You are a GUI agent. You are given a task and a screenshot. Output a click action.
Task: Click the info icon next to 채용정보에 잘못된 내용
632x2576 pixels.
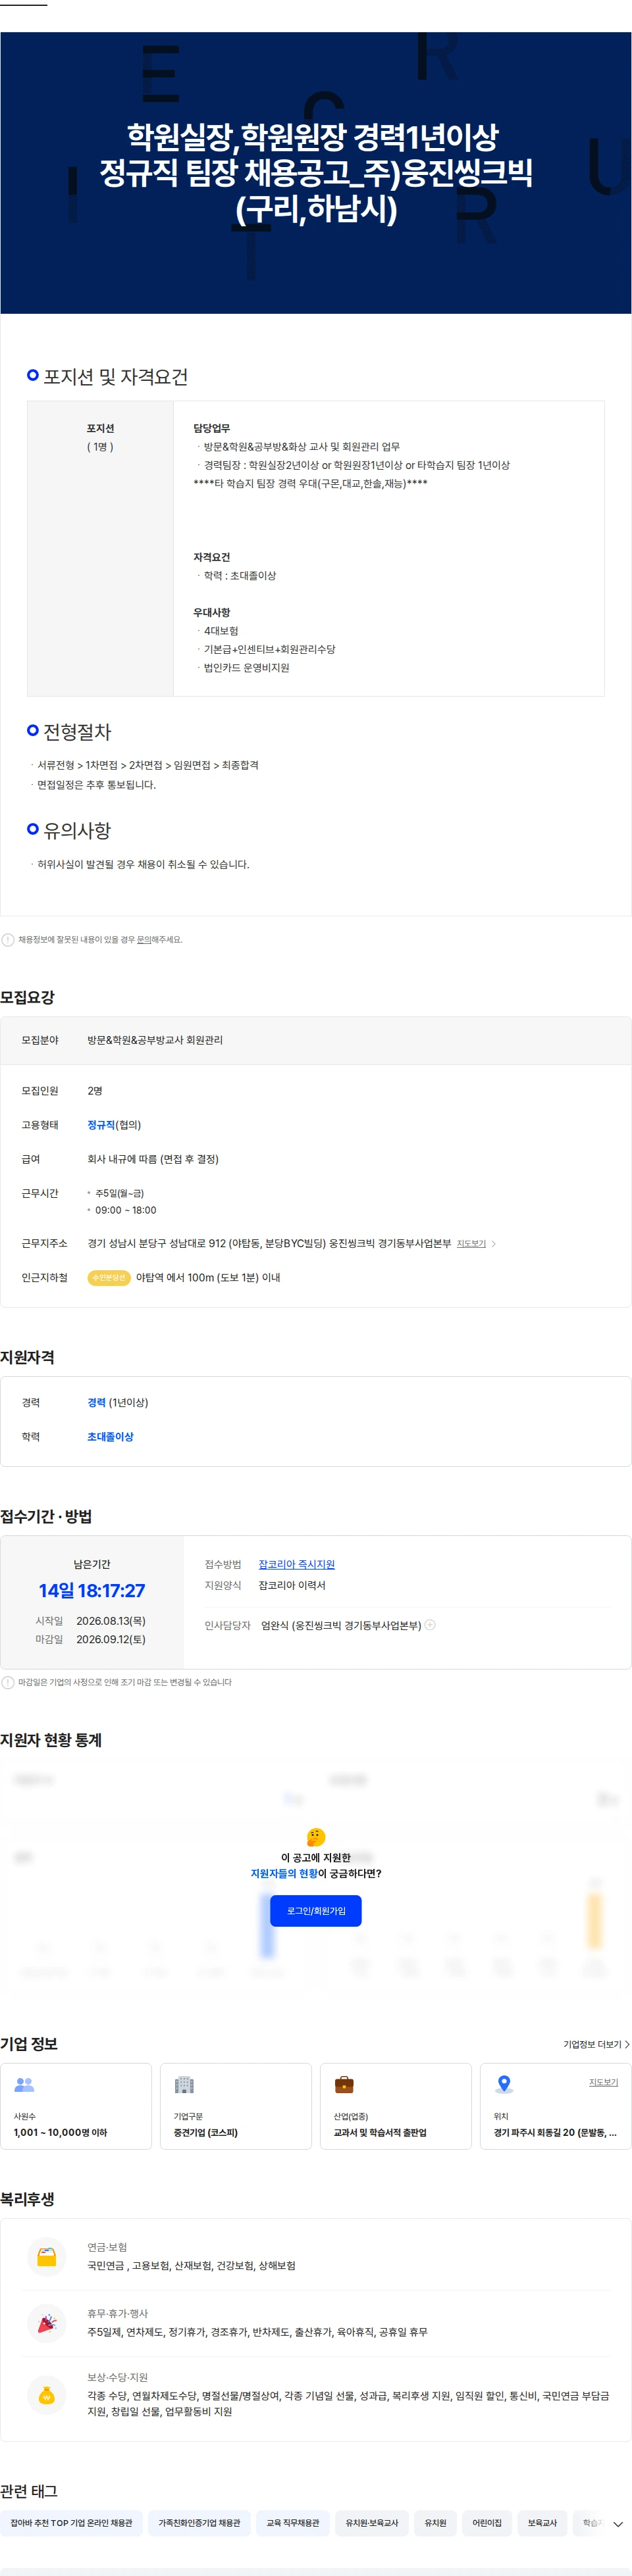pos(8,940)
